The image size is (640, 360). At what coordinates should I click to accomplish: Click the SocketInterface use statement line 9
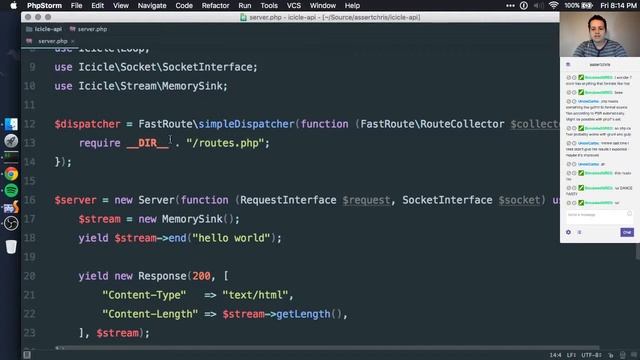(x=156, y=67)
